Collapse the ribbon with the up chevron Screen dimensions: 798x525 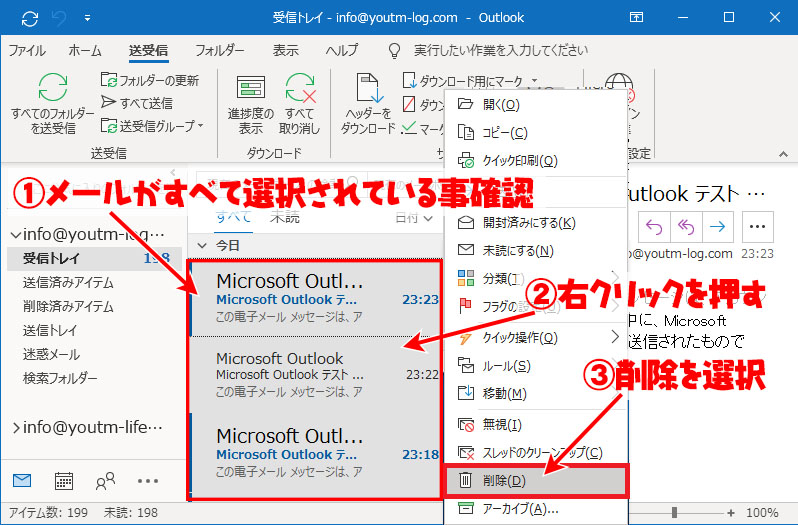[784, 154]
